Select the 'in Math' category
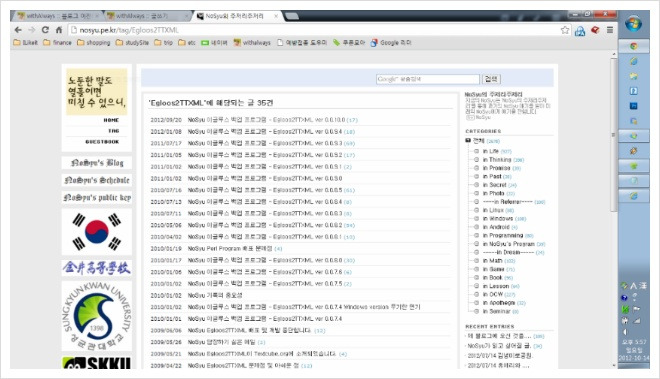The image size is (660, 379). 492,261
